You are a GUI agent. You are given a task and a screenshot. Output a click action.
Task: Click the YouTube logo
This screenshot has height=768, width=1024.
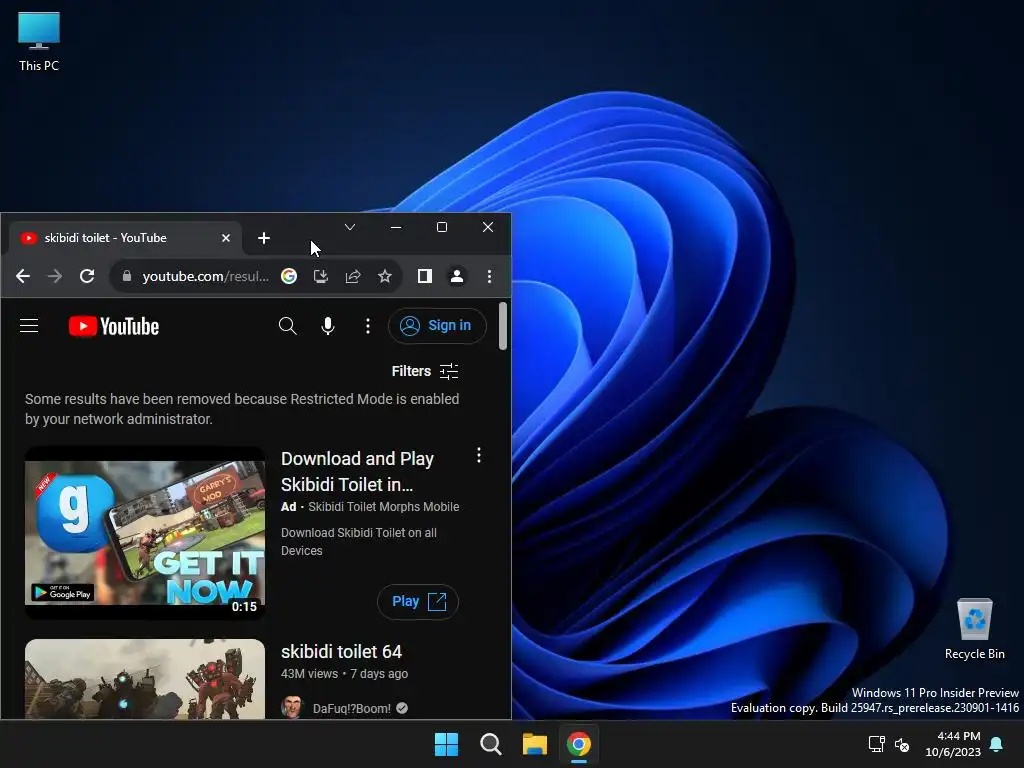pyautogui.click(x=114, y=326)
